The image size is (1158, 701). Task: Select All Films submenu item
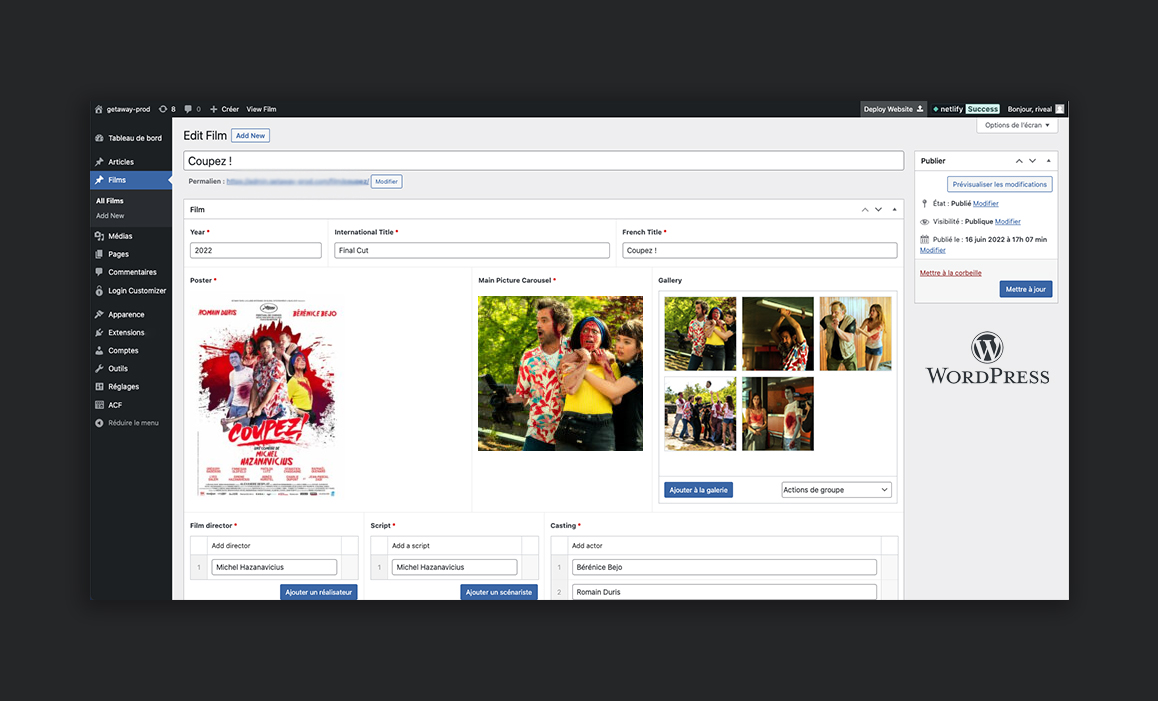(110, 201)
